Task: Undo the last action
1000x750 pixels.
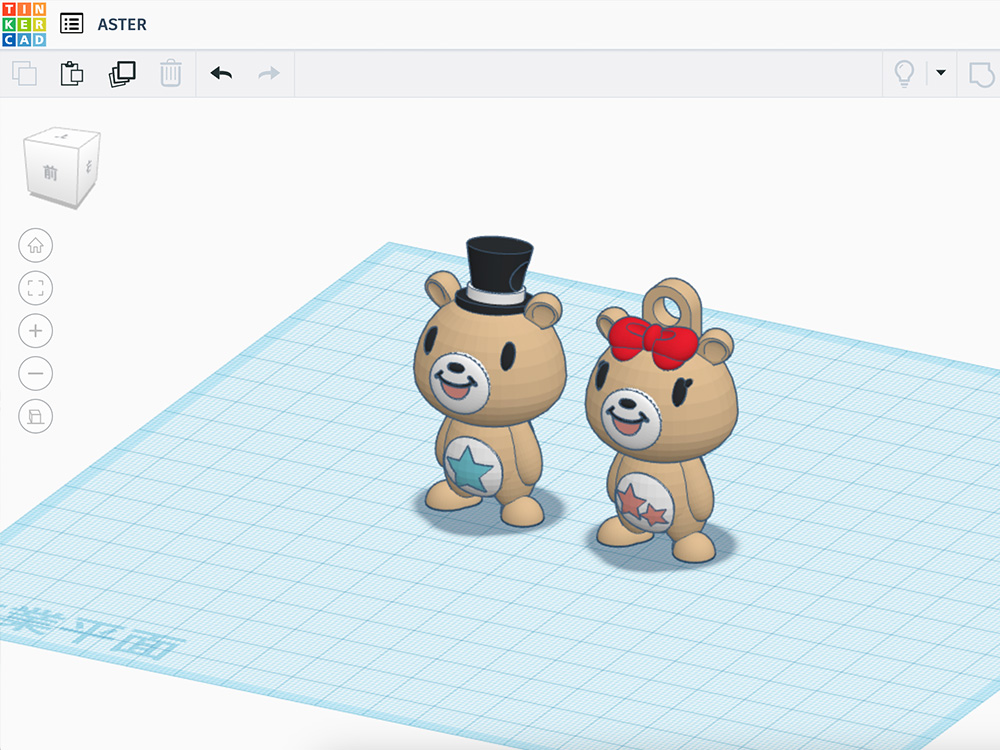Action: click(221, 73)
